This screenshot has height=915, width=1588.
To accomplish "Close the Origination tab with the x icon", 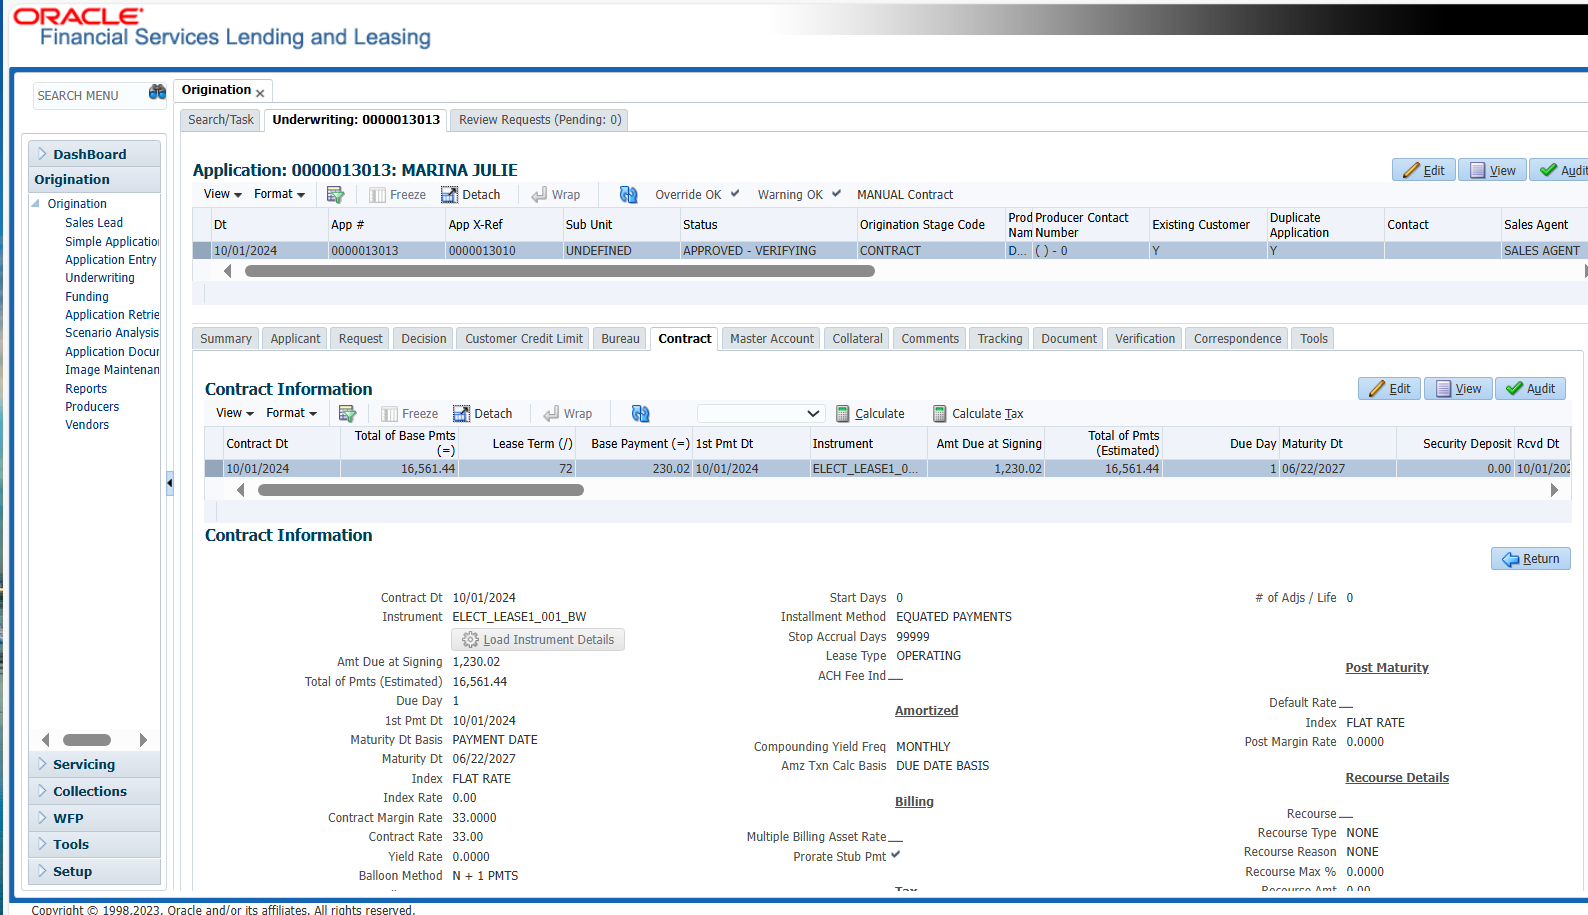I will [x=260, y=94].
